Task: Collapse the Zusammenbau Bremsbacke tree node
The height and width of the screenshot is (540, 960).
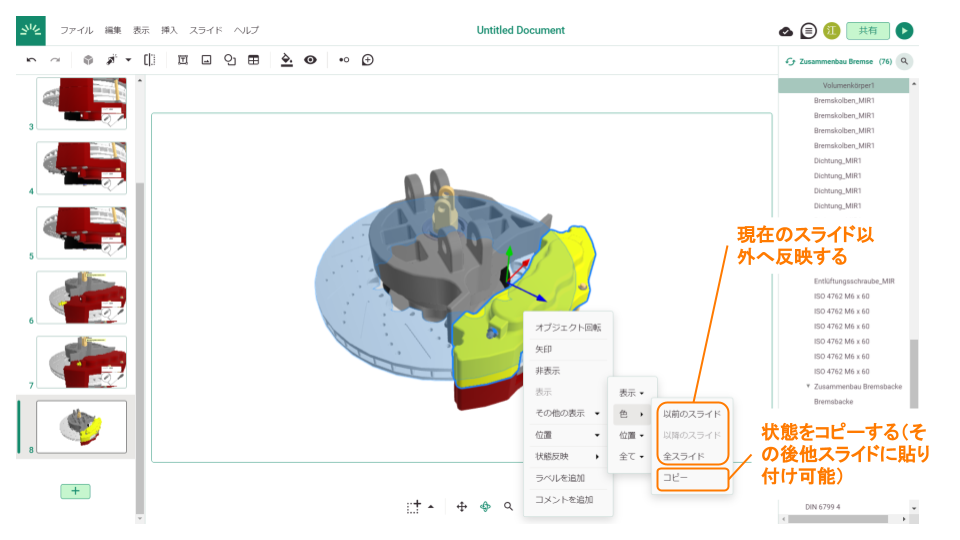Action: pos(808,386)
